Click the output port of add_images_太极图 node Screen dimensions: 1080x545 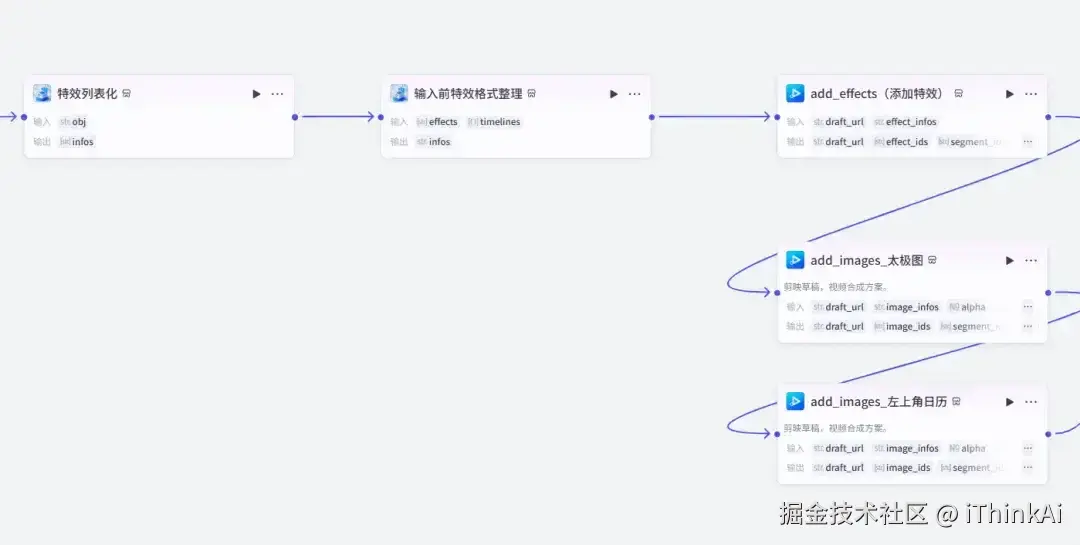coord(1048,293)
